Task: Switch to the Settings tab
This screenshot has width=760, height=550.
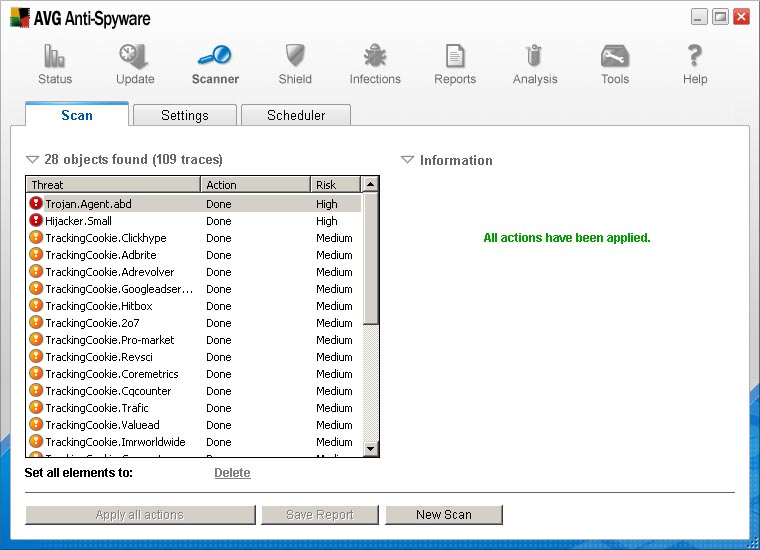Action: coord(185,115)
